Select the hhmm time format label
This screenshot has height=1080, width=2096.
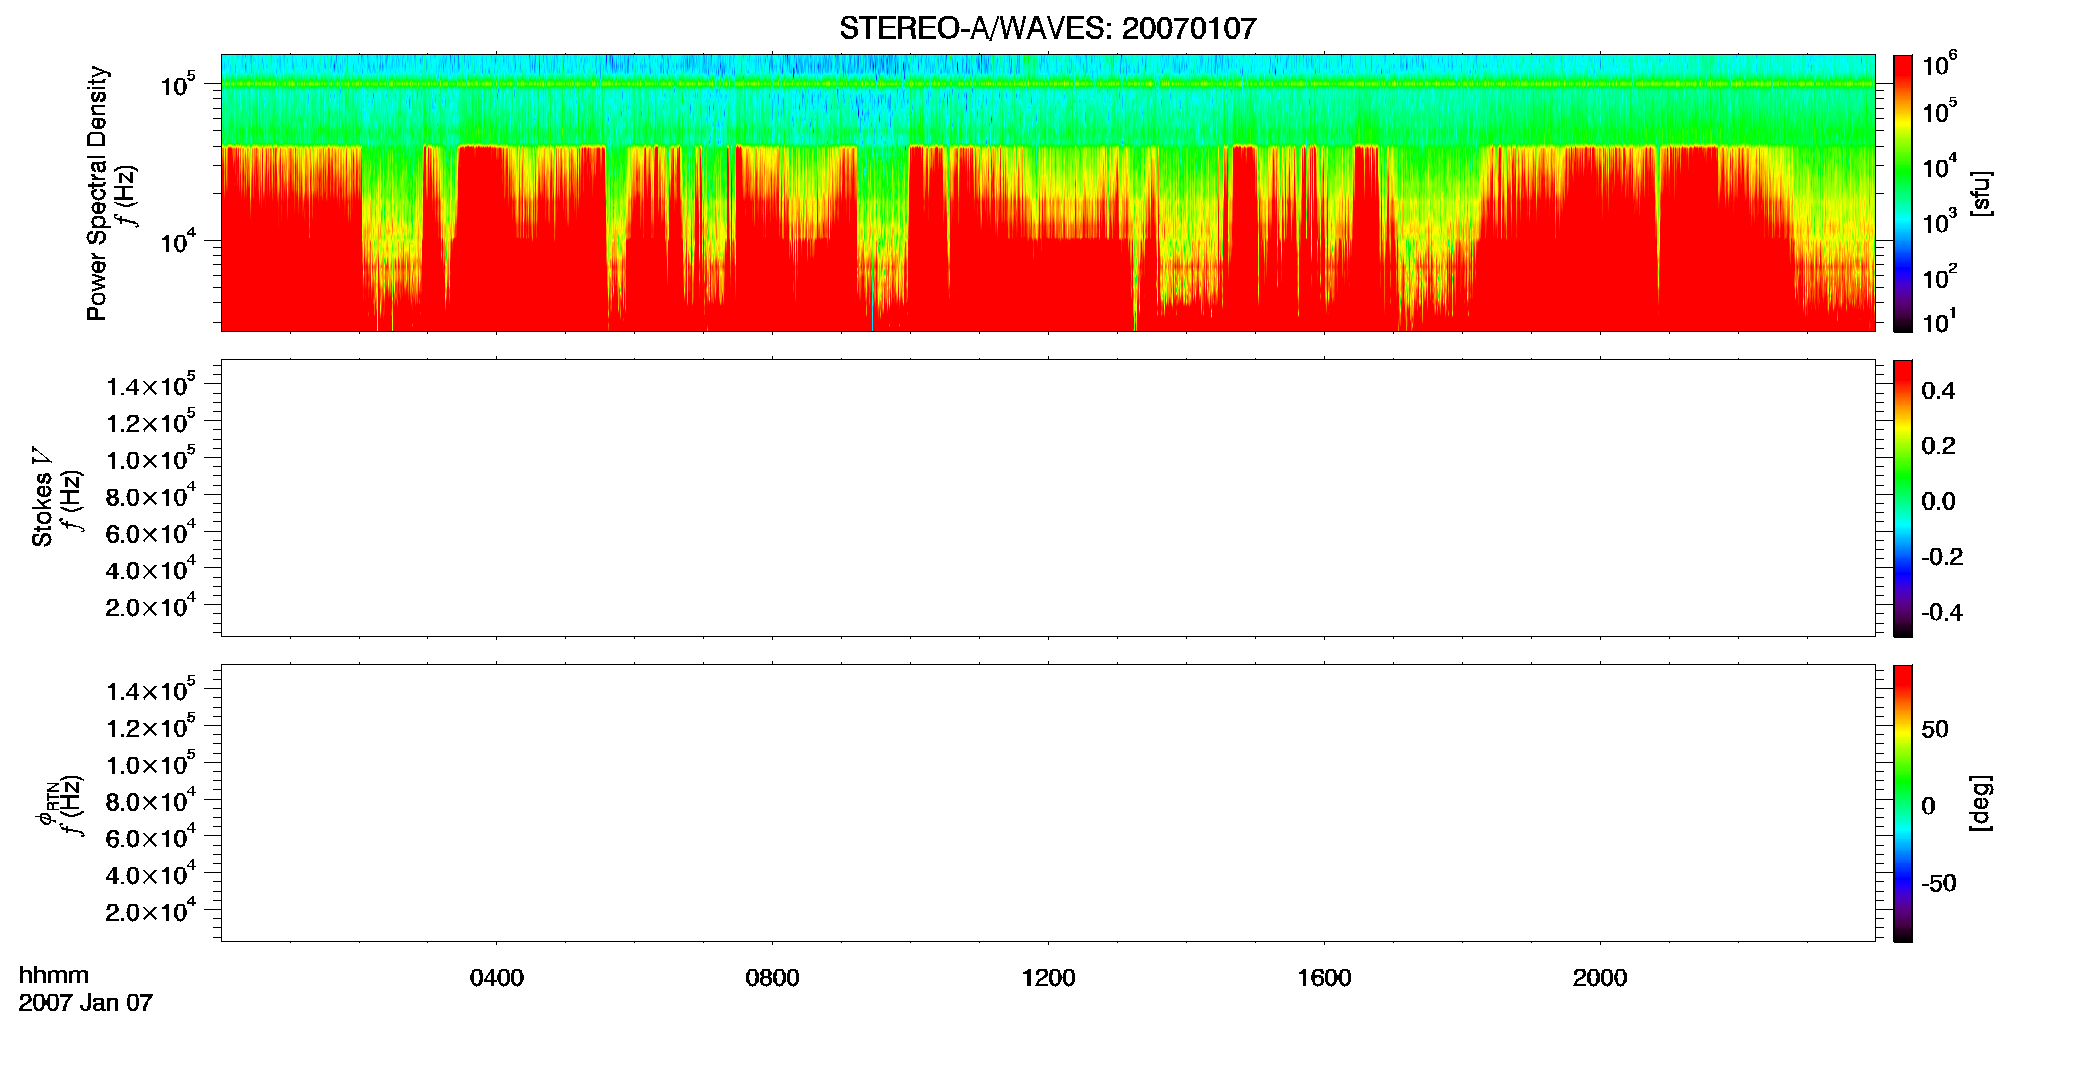click(54, 975)
